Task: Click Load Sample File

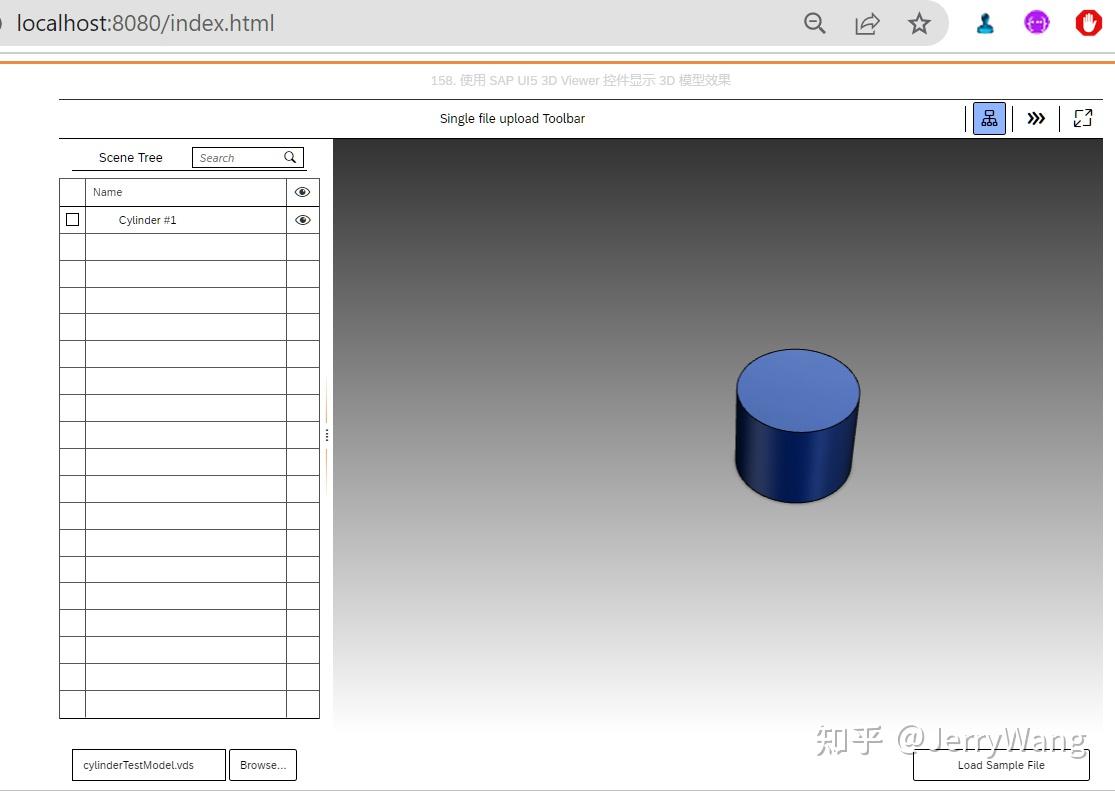Action: pos(1001,765)
